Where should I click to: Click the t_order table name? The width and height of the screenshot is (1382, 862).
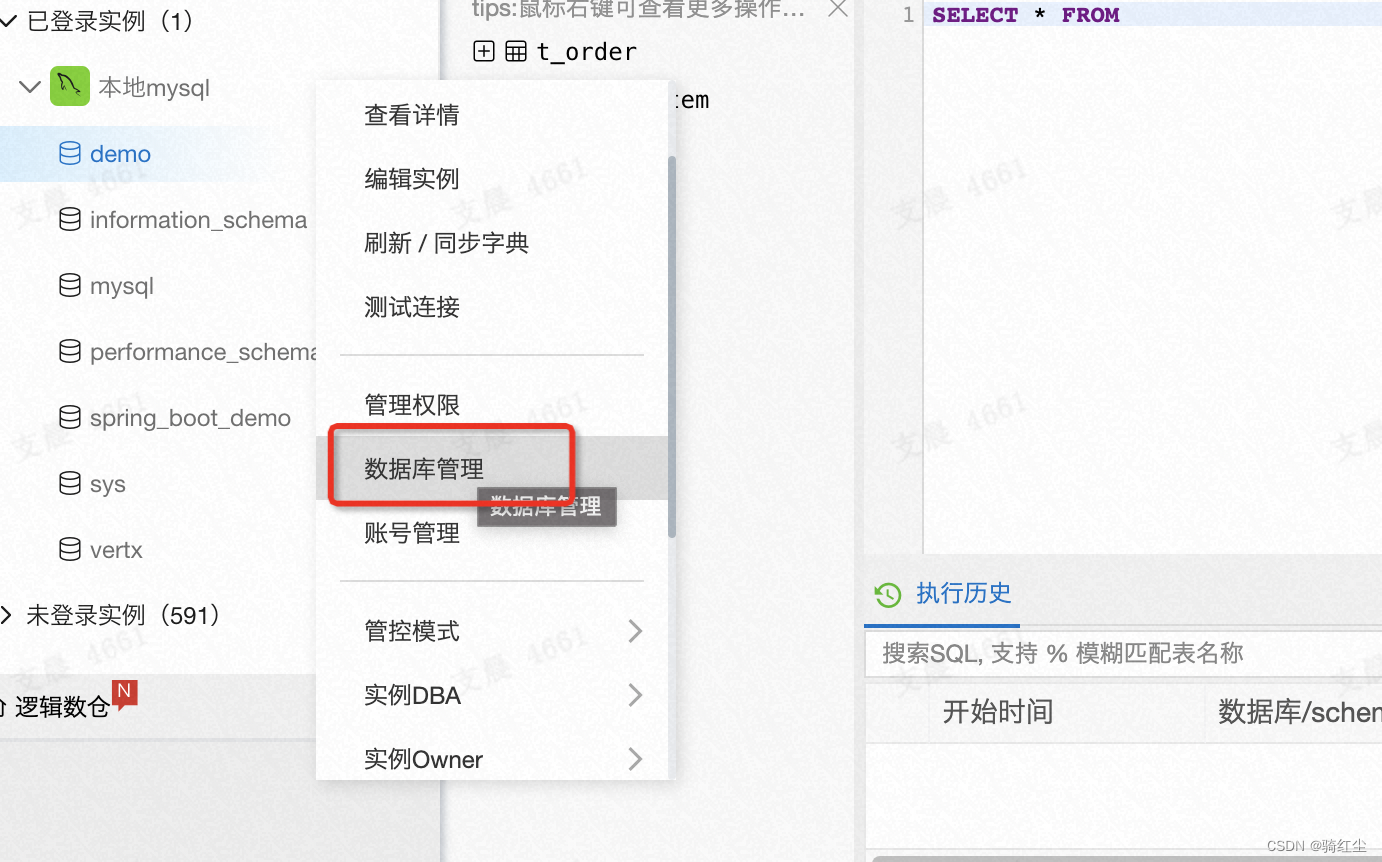587,52
